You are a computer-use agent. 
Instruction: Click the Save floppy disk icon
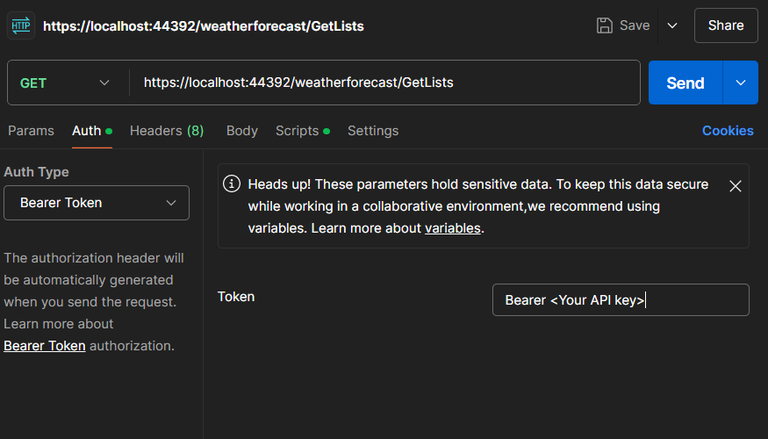tap(604, 25)
